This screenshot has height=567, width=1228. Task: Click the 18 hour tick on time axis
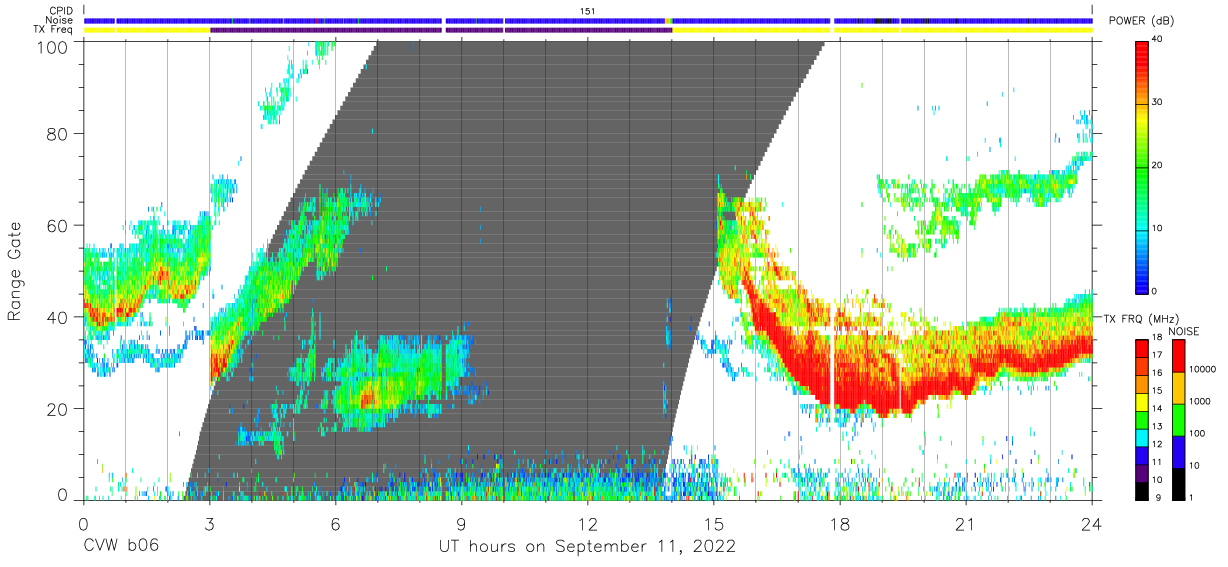839,524
